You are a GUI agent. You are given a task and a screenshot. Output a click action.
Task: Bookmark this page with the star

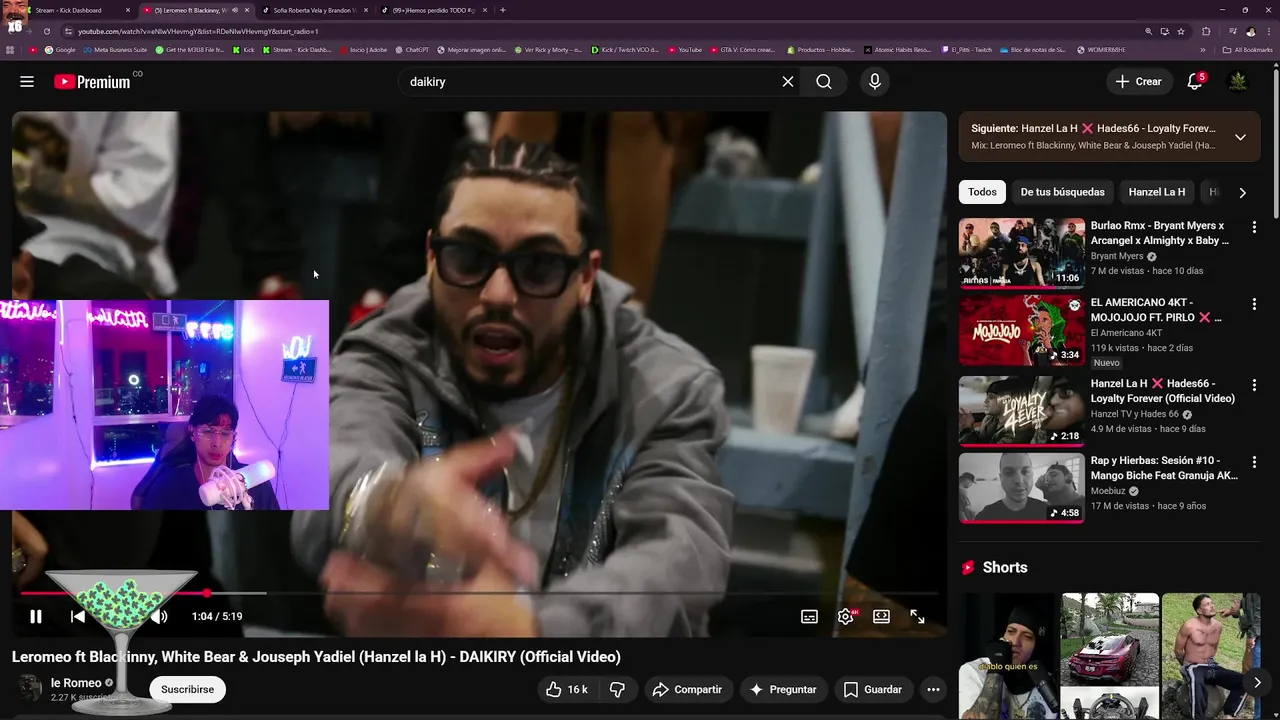pos(1180,31)
